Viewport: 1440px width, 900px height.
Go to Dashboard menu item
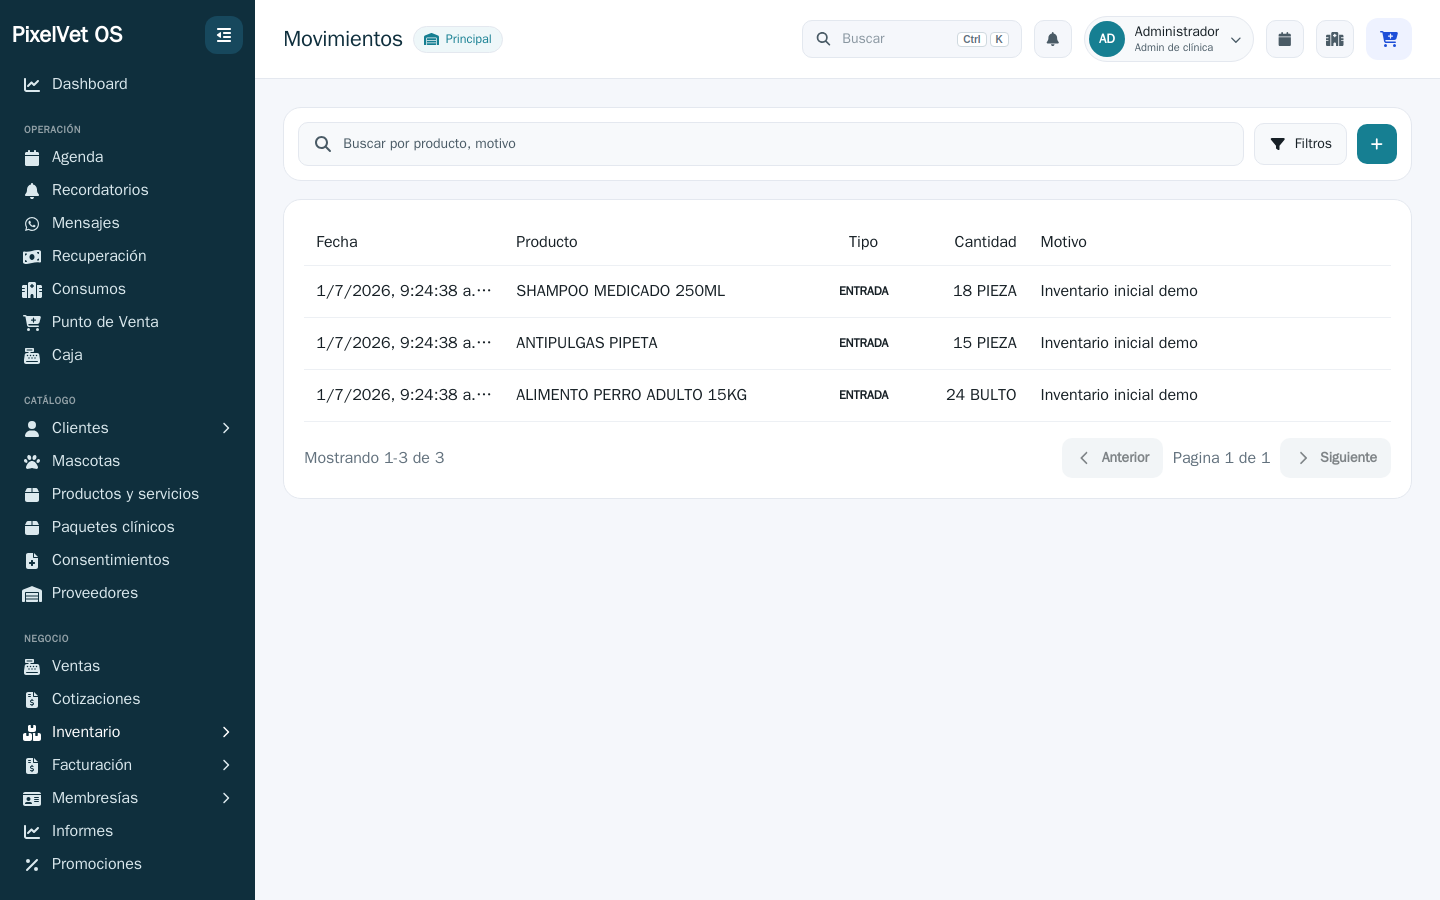point(127,84)
